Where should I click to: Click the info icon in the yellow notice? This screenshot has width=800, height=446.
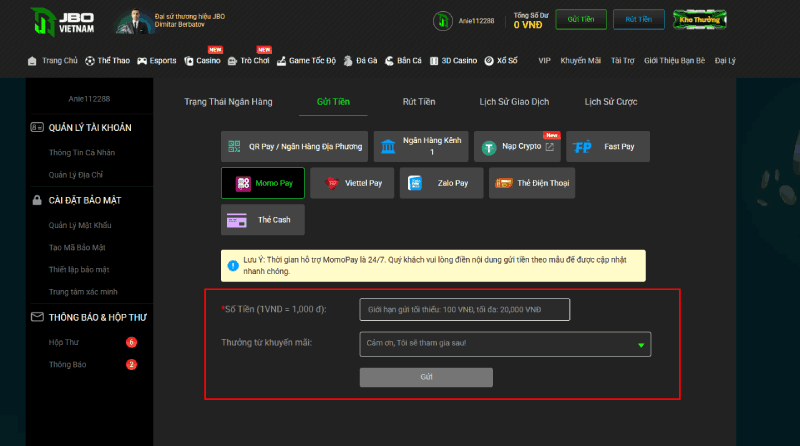point(233,265)
